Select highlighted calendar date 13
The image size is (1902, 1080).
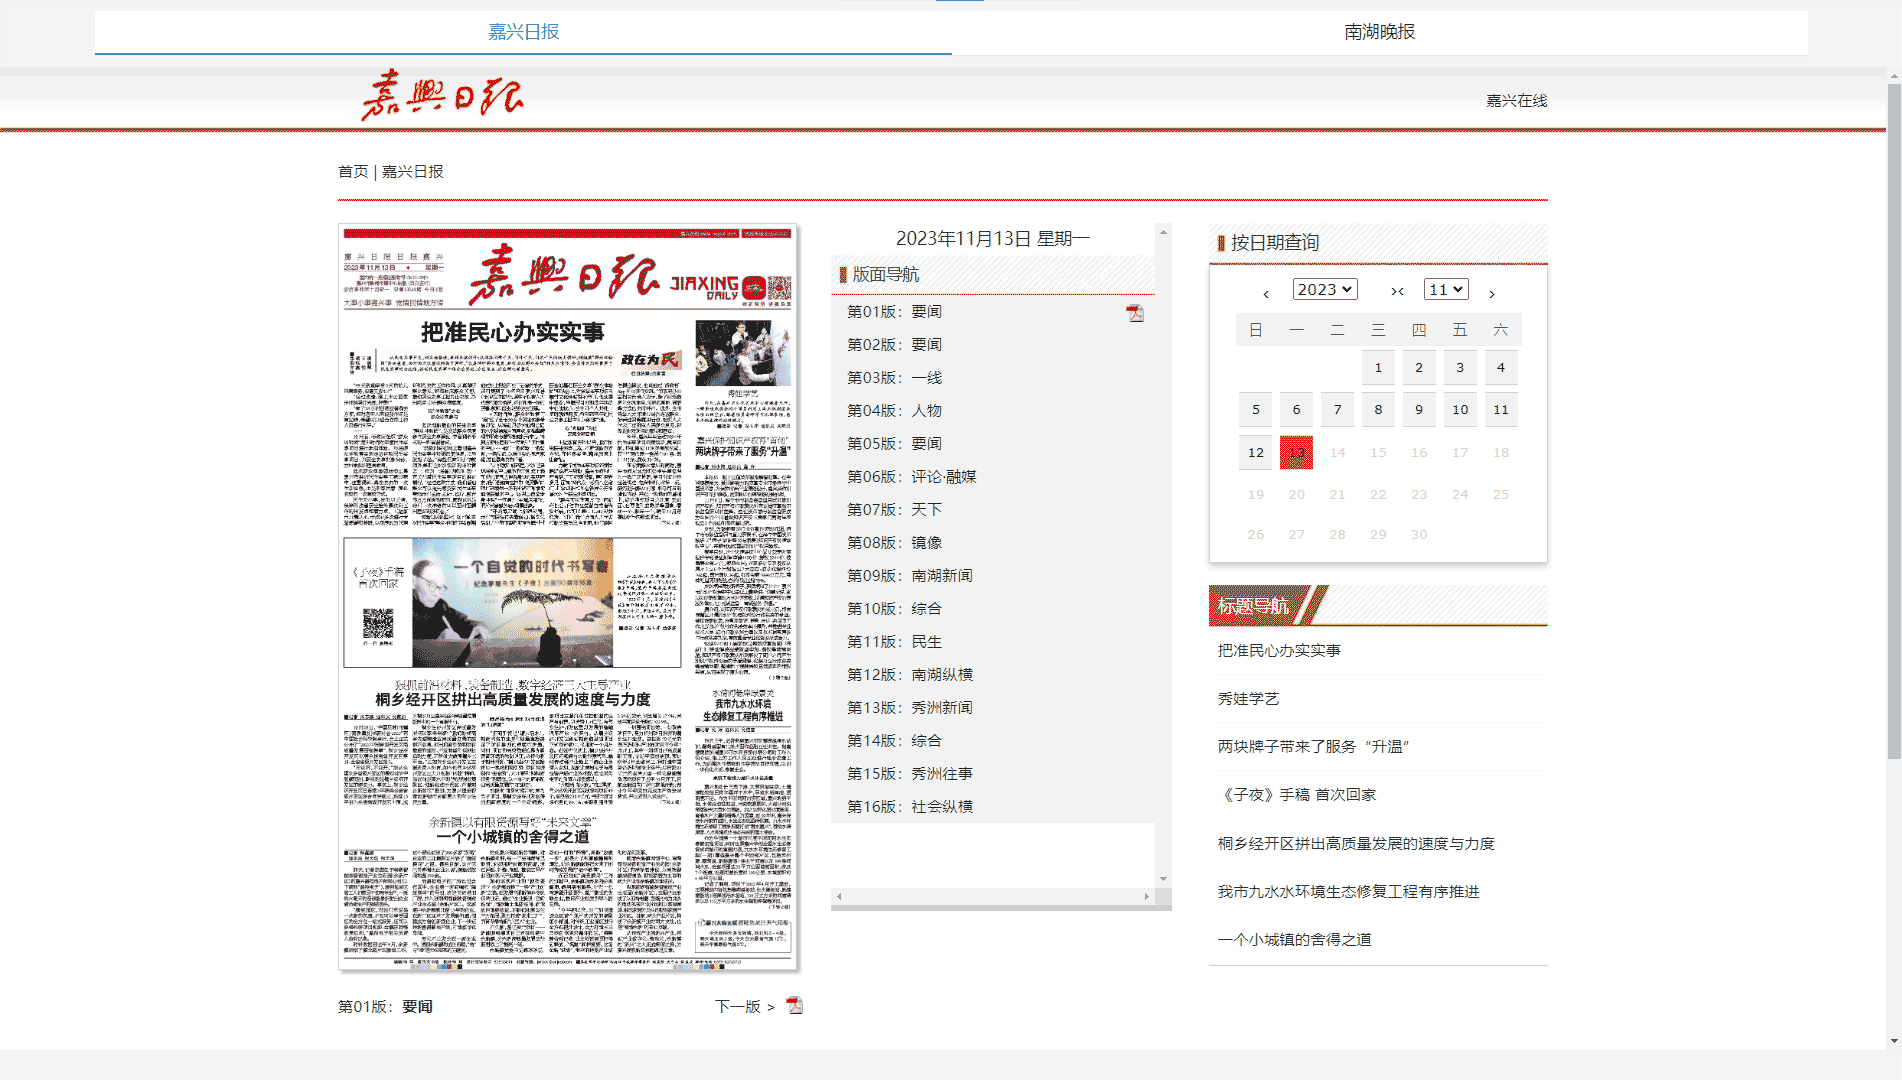pyautogui.click(x=1296, y=452)
